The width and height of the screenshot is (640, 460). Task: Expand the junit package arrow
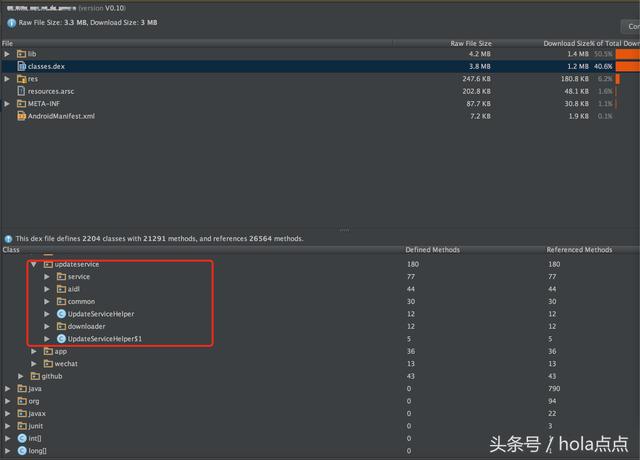[7, 426]
